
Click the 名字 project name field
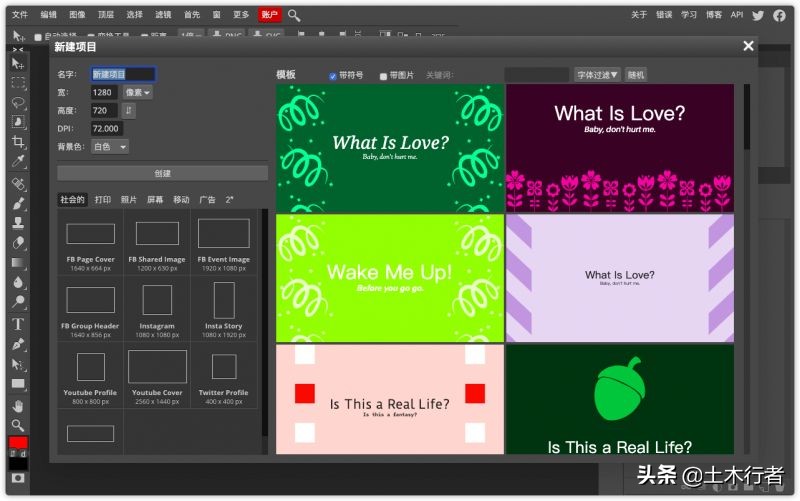tap(123, 74)
